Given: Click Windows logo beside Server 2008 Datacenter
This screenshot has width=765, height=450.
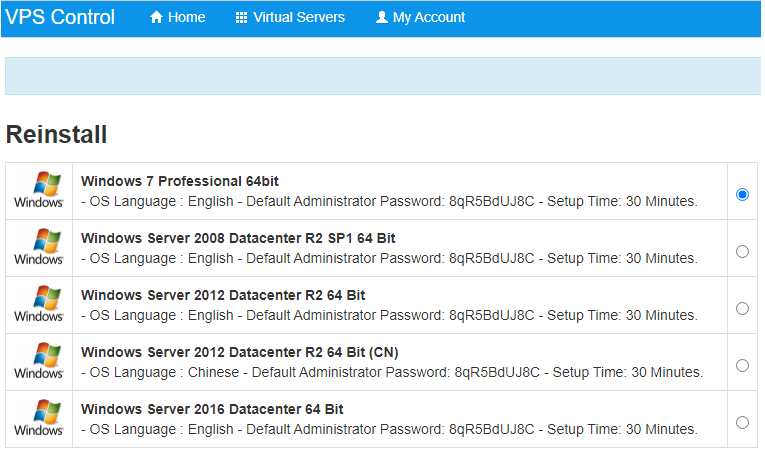Looking at the screenshot, I should coord(39,248).
